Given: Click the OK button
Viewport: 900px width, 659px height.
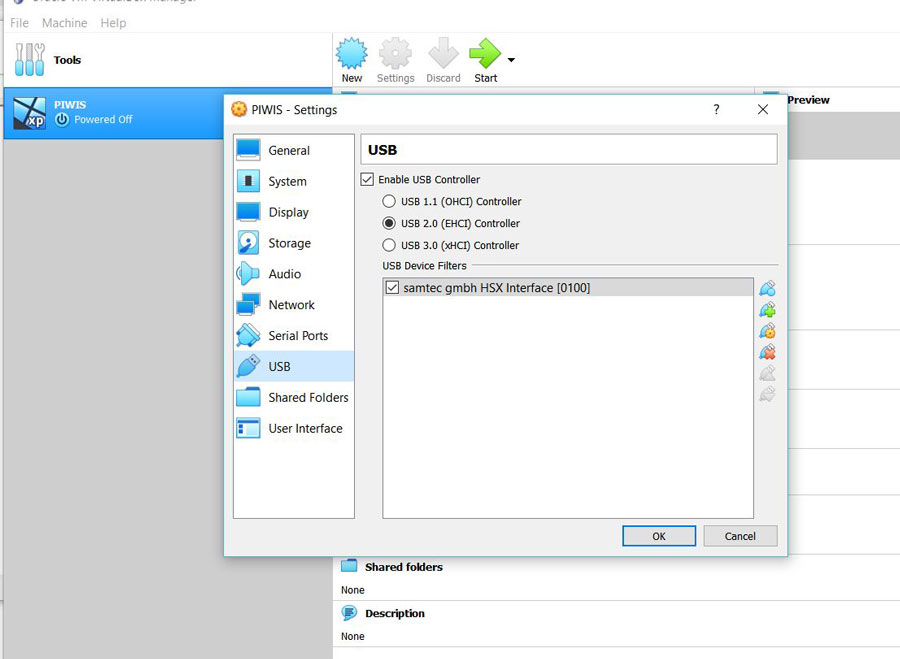Looking at the screenshot, I should click(658, 536).
